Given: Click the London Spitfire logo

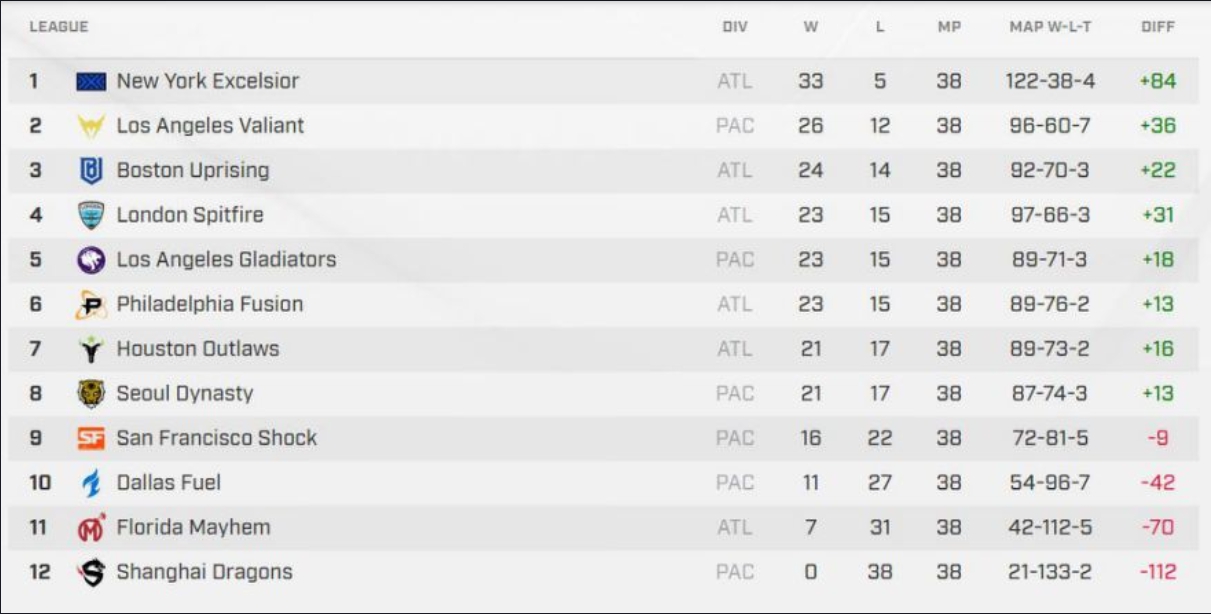Looking at the screenshot, I should (x=91, y=216).
